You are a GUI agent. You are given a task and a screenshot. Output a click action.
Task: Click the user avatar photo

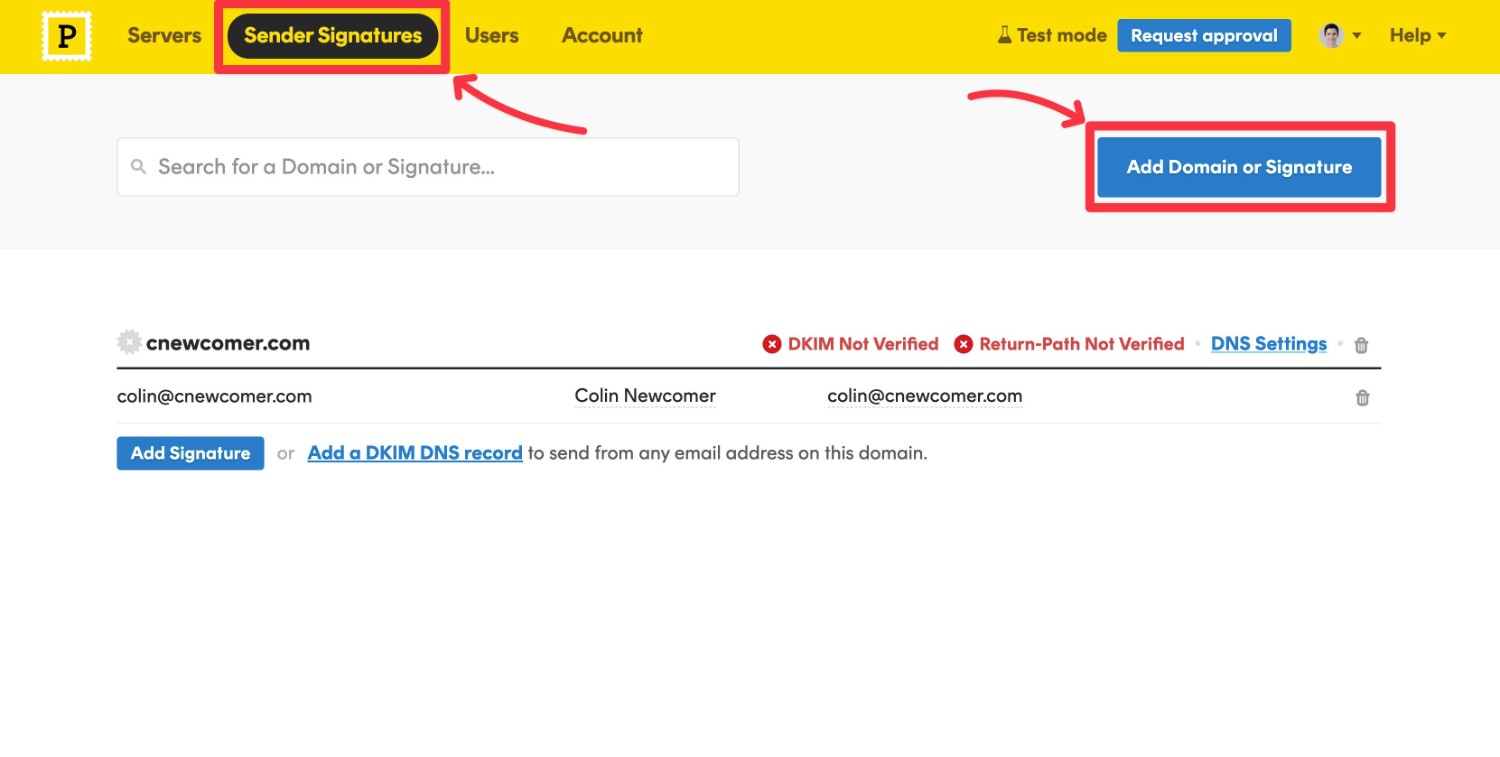[x=1331, y=36]
